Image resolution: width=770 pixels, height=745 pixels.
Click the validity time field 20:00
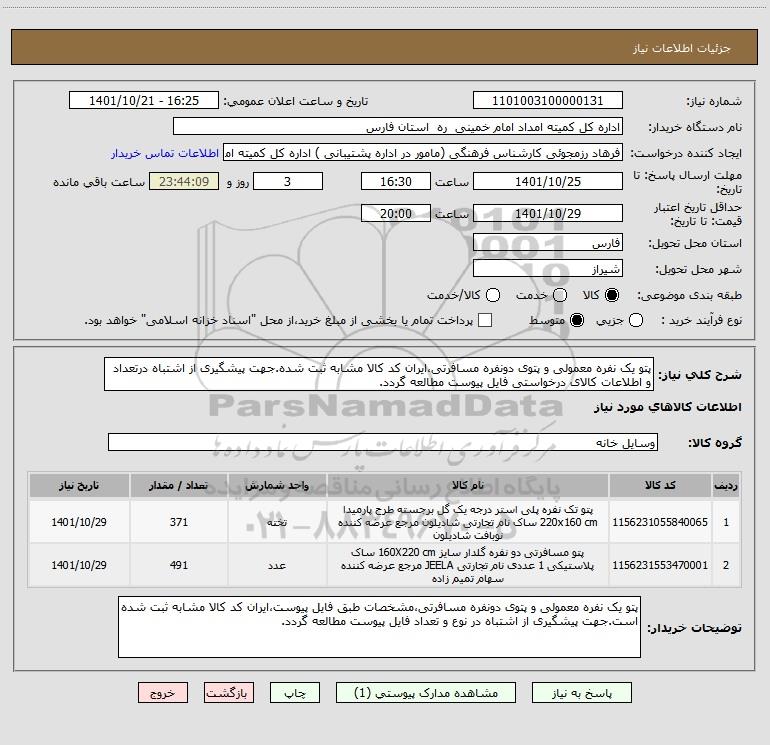396,213
